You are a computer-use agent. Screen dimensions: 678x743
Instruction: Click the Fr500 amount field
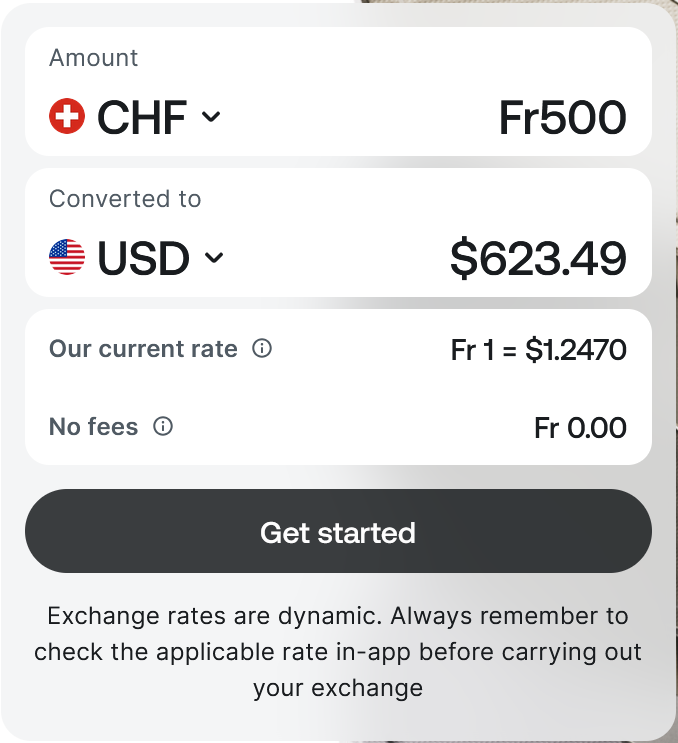[562, 118]
